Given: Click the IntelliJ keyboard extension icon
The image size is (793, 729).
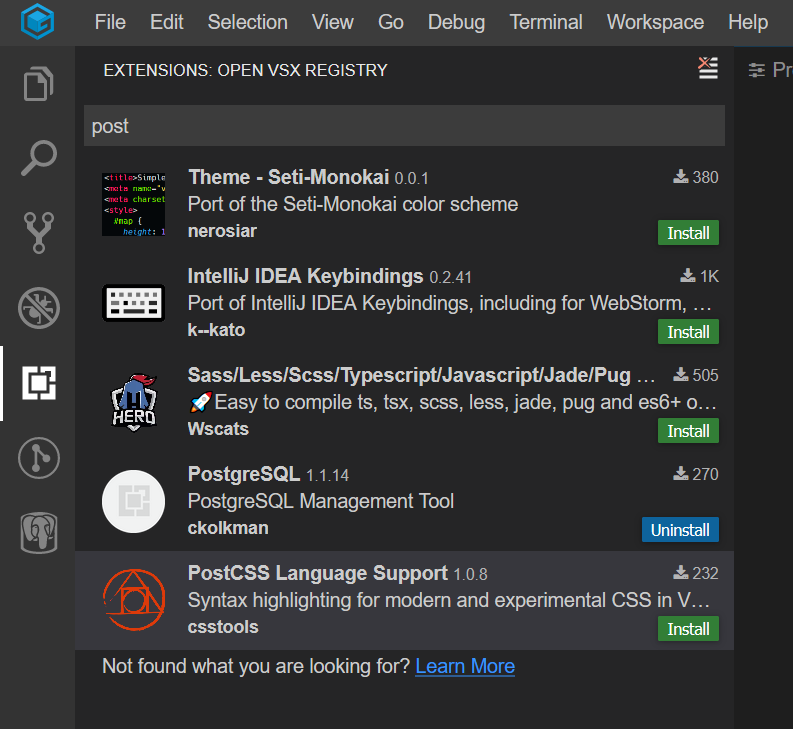Looking at the screenshot, I should [134, 303].
